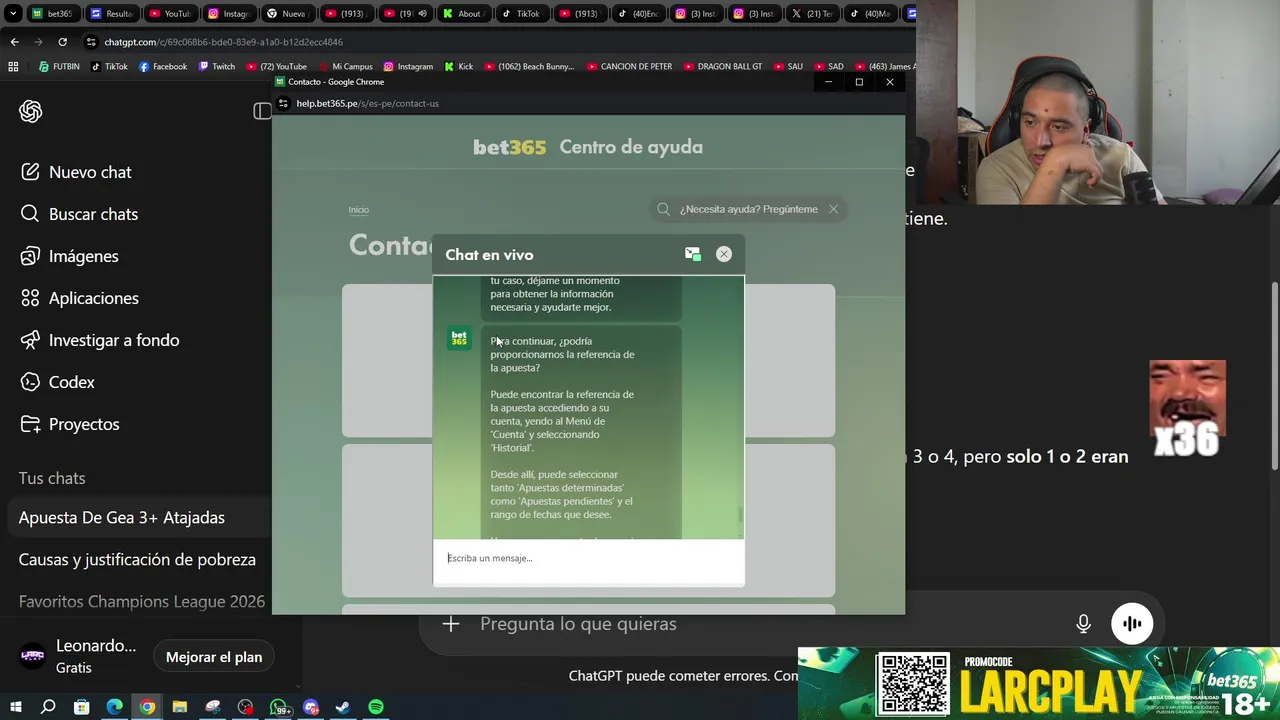Focus the 'Pregunta lo que quieras' input
The height and width of the screenshot is (720, 1280).
[578, 624]
